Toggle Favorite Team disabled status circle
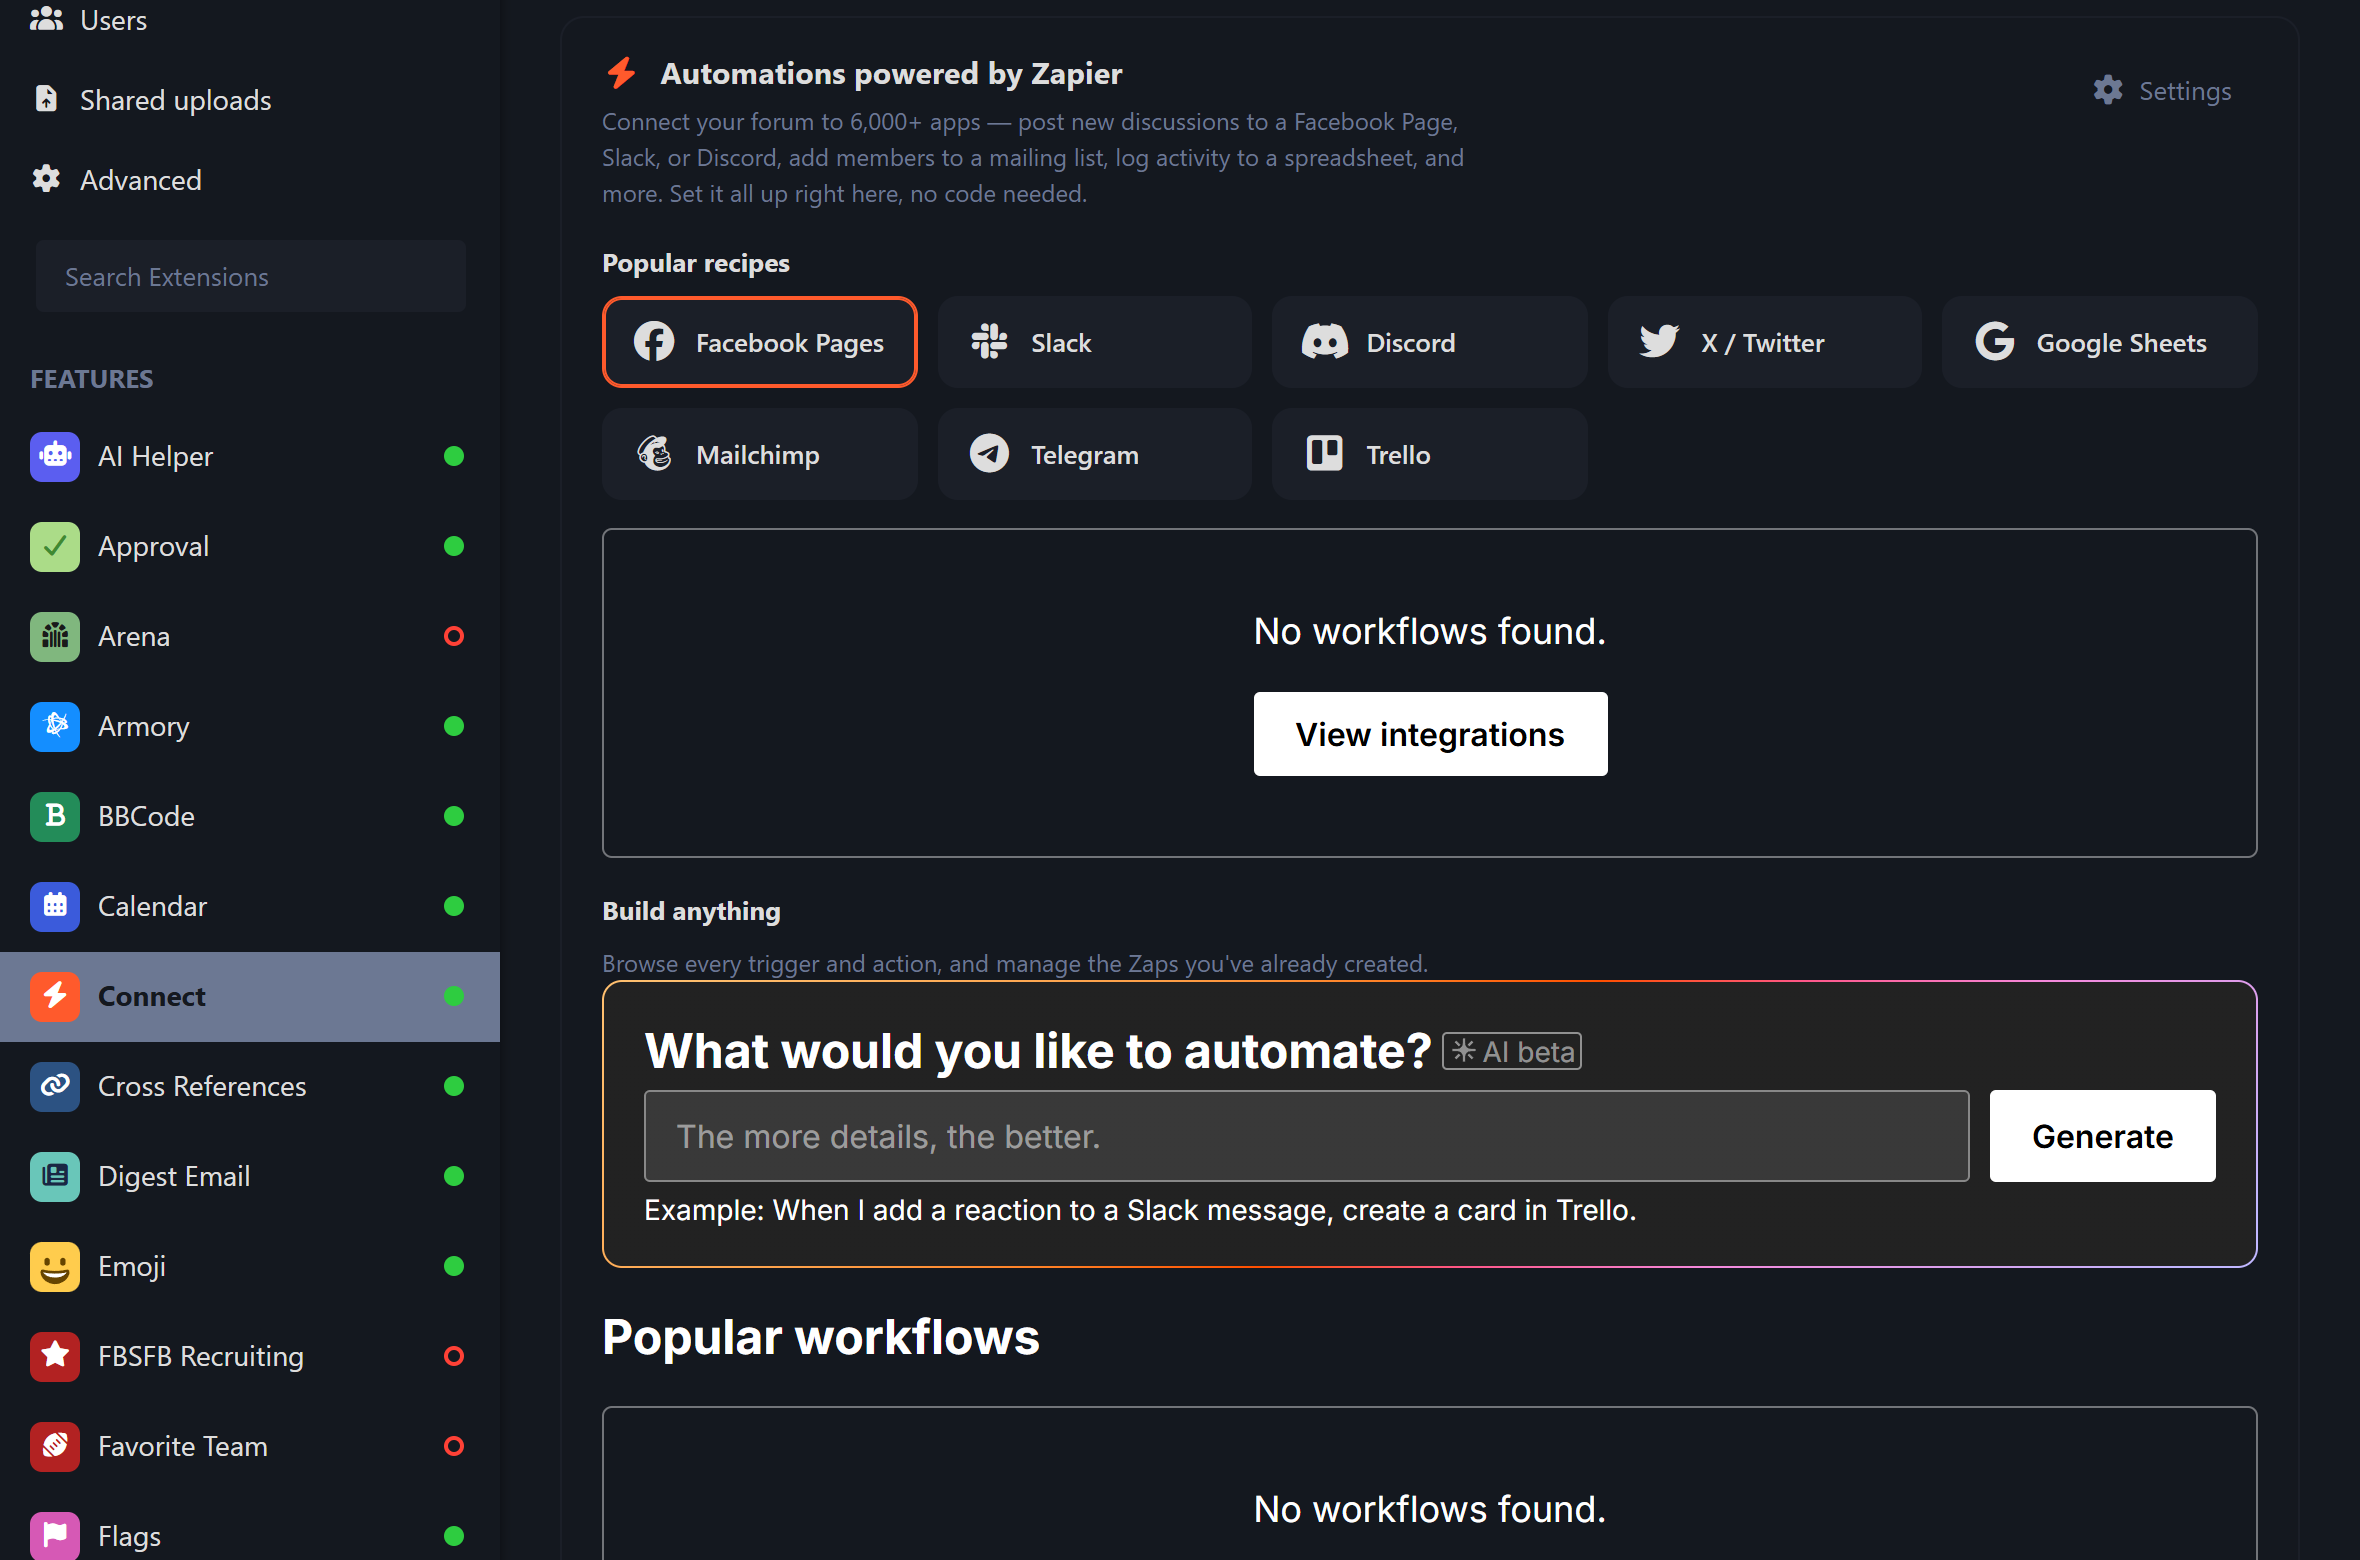The width and height of the screenshot is (2360, 1560). (x=454, y=1447)
